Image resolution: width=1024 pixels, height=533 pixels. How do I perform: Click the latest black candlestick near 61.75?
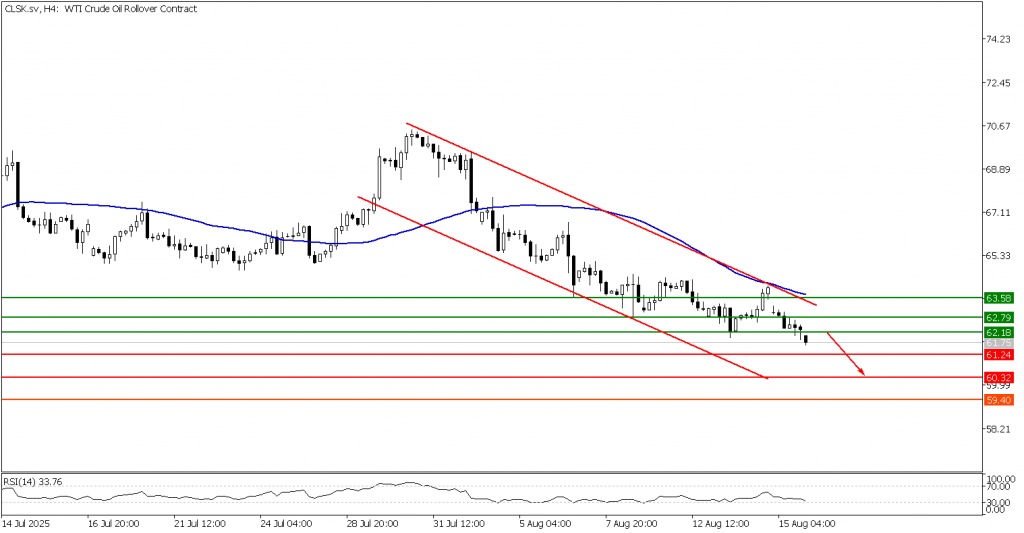tap(807, 340)
